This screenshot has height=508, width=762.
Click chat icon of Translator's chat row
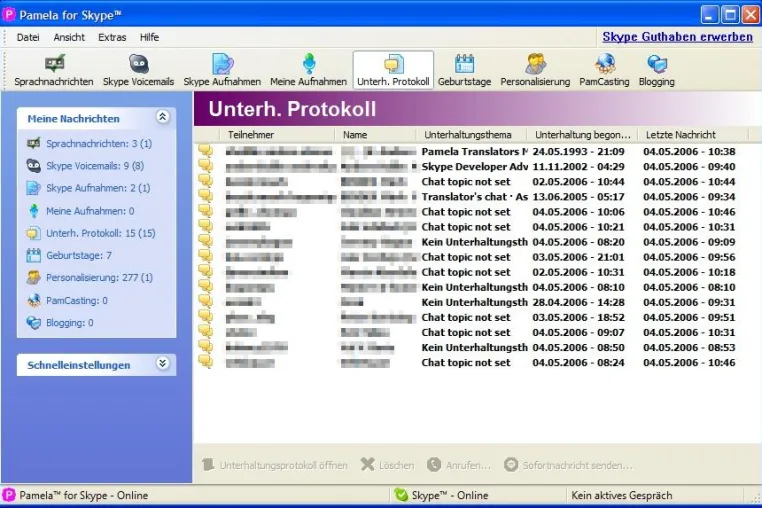click(x=206, y=195)
